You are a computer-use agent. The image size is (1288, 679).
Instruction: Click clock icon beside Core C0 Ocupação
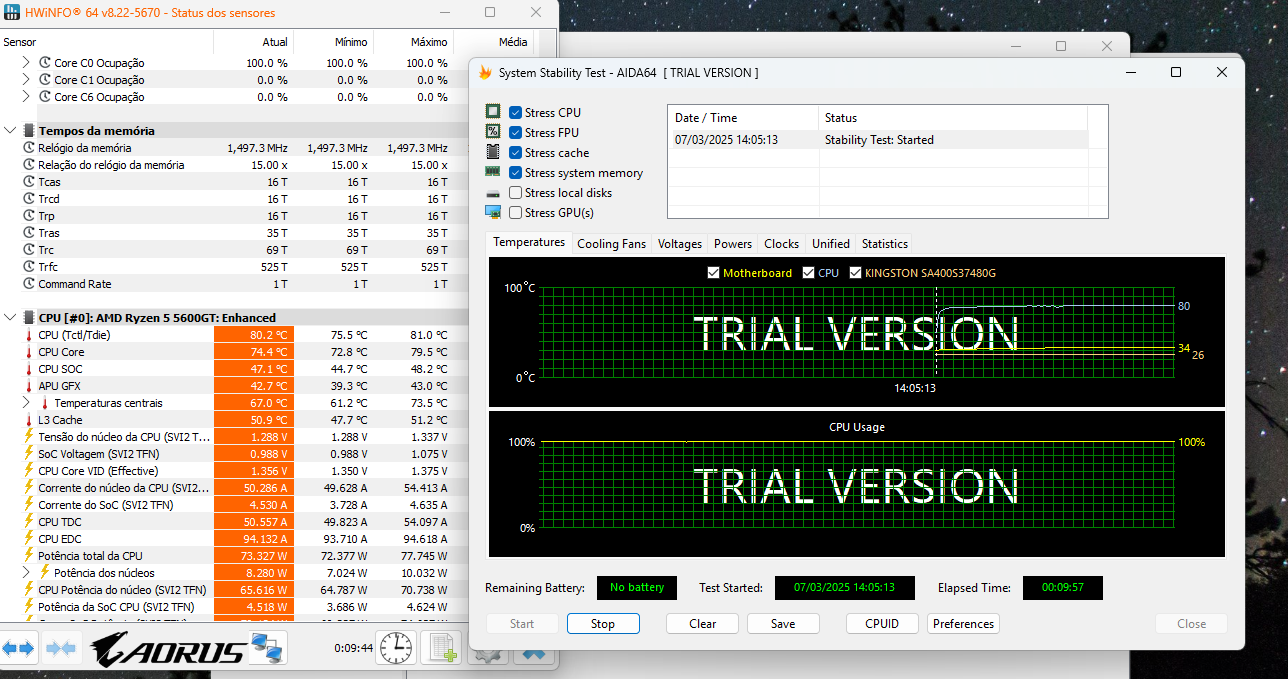point(45,63)
